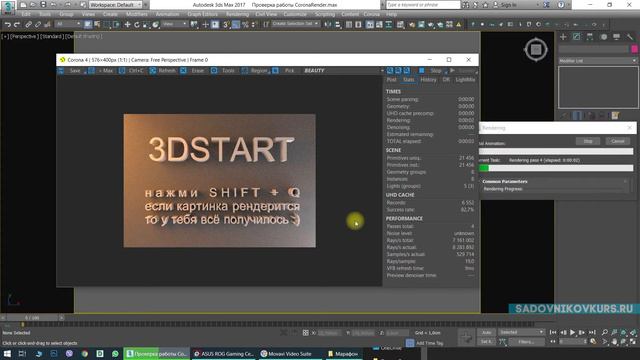Image resolution: width=640 pixels, height=360 pixels.
Task: Switch to the Post tab in Corona VFB
Action: (391, 80)
